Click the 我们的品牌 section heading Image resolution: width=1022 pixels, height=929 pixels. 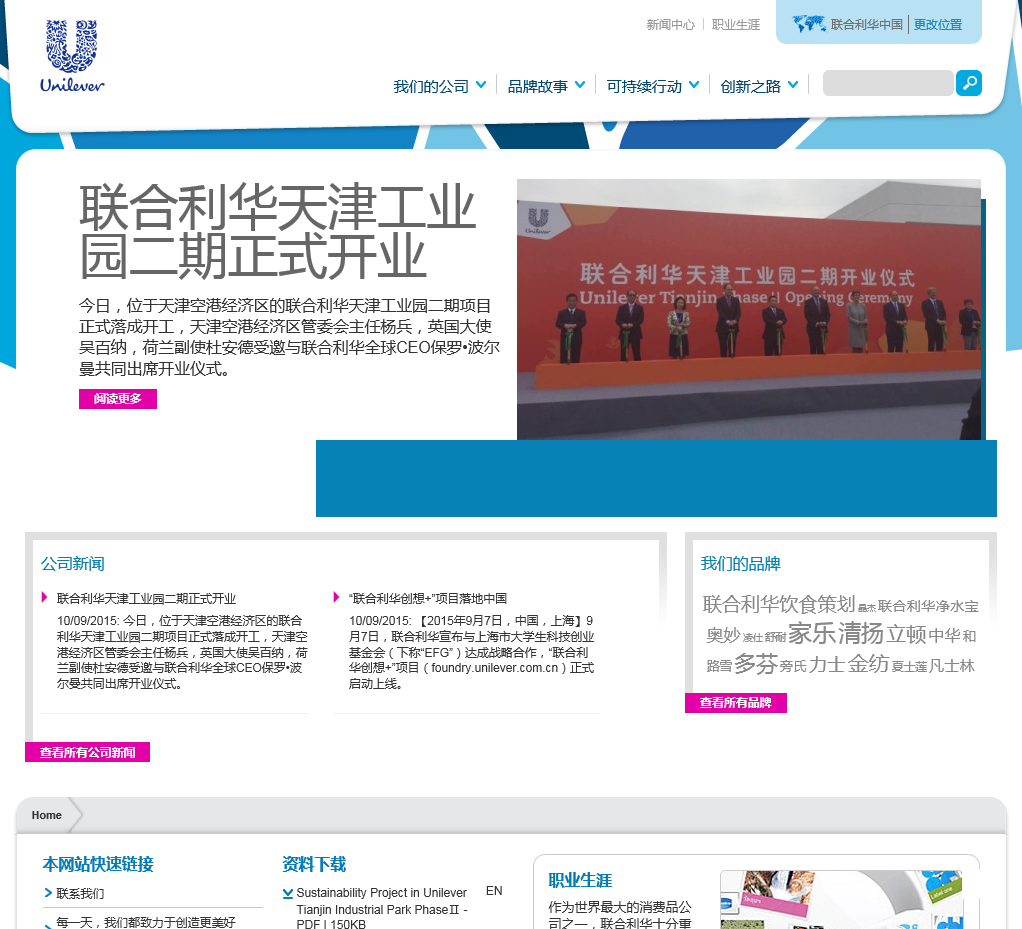pyautogui.click(x=740, y=563)
